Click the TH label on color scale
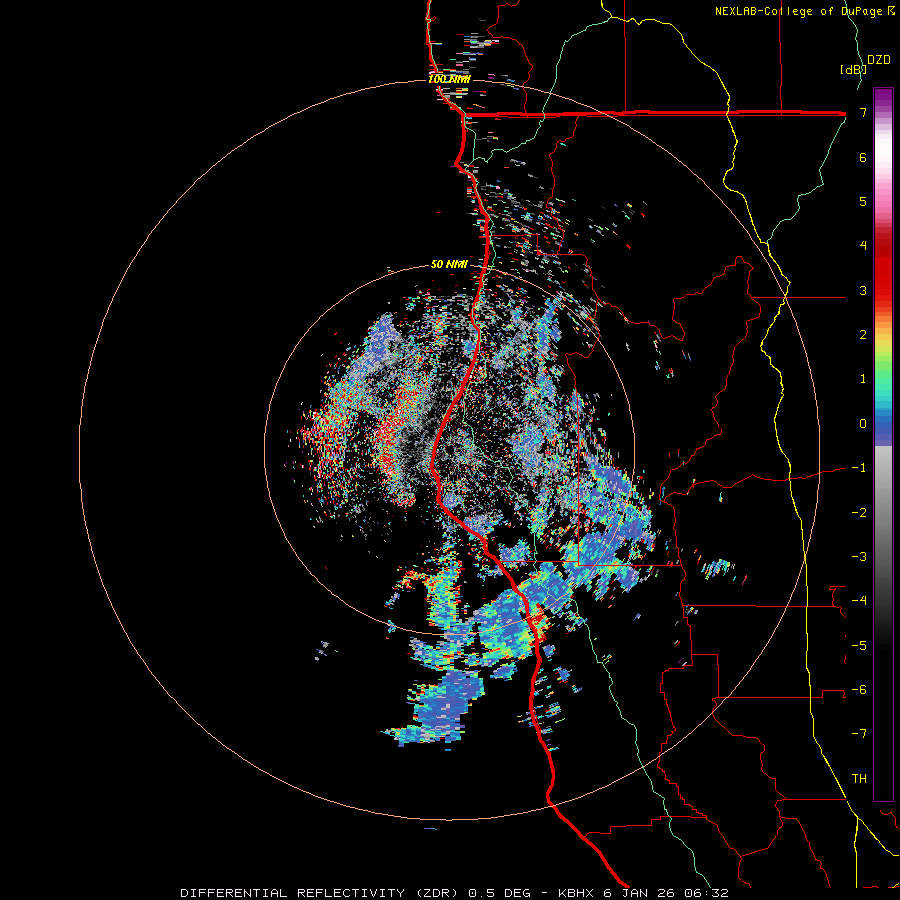 859,779
